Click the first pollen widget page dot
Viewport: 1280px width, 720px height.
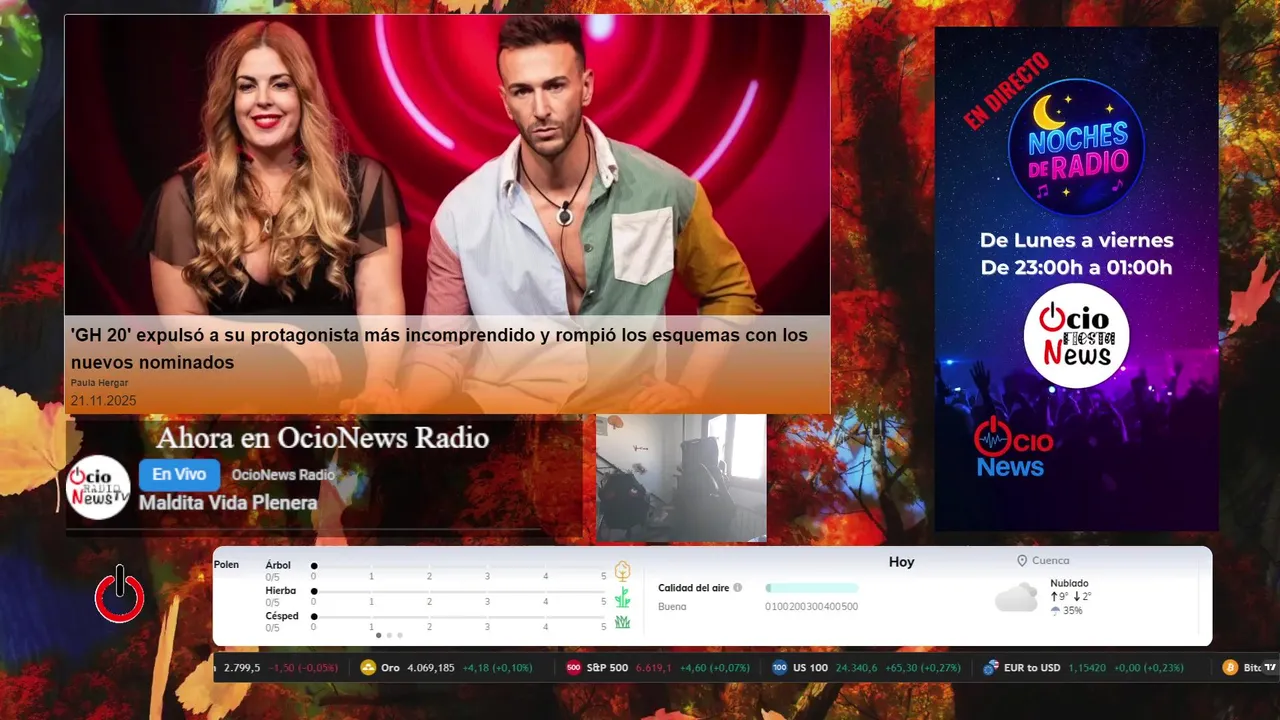378,635
